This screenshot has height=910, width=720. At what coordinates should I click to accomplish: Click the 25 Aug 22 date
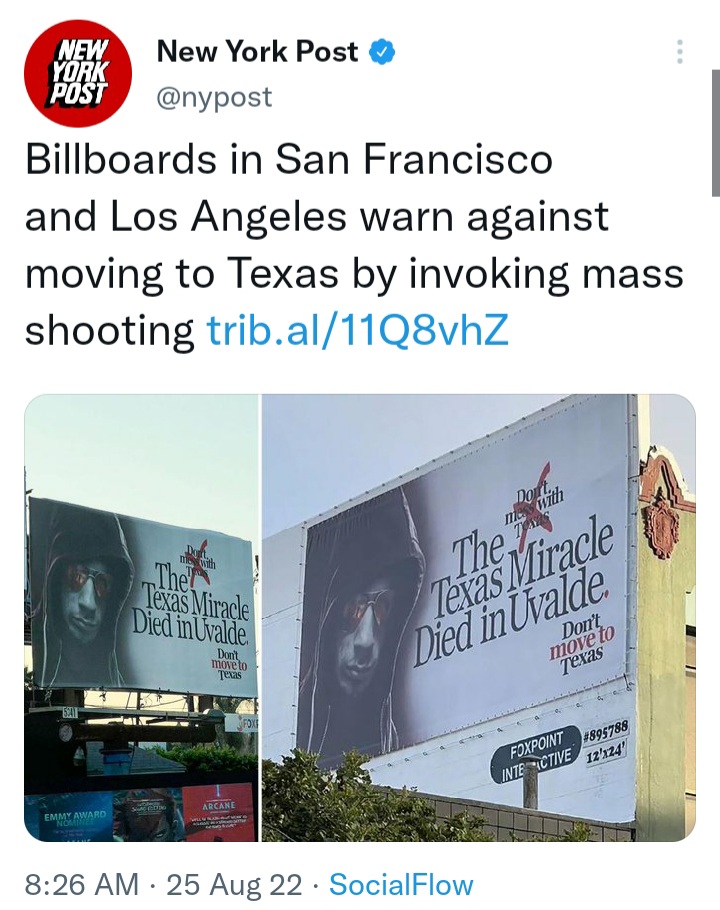234,884
